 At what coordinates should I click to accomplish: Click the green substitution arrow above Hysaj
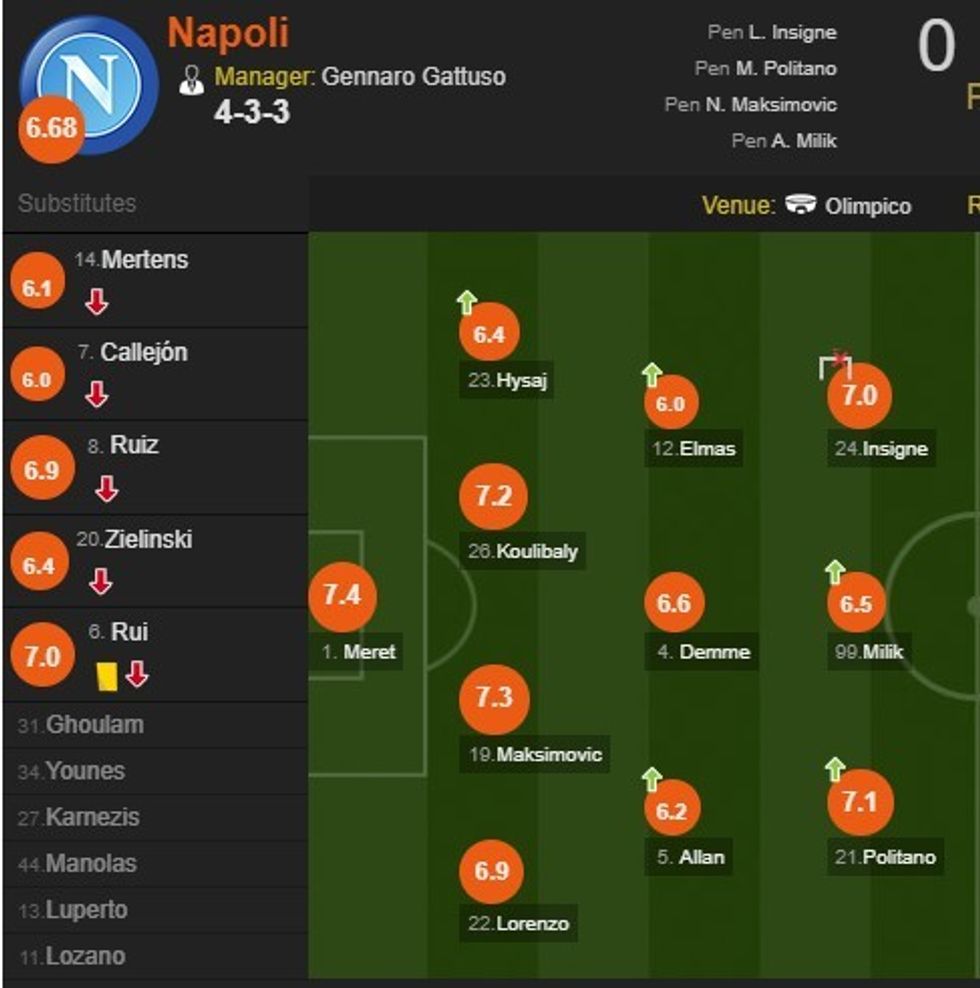click(x=466, y=301)
